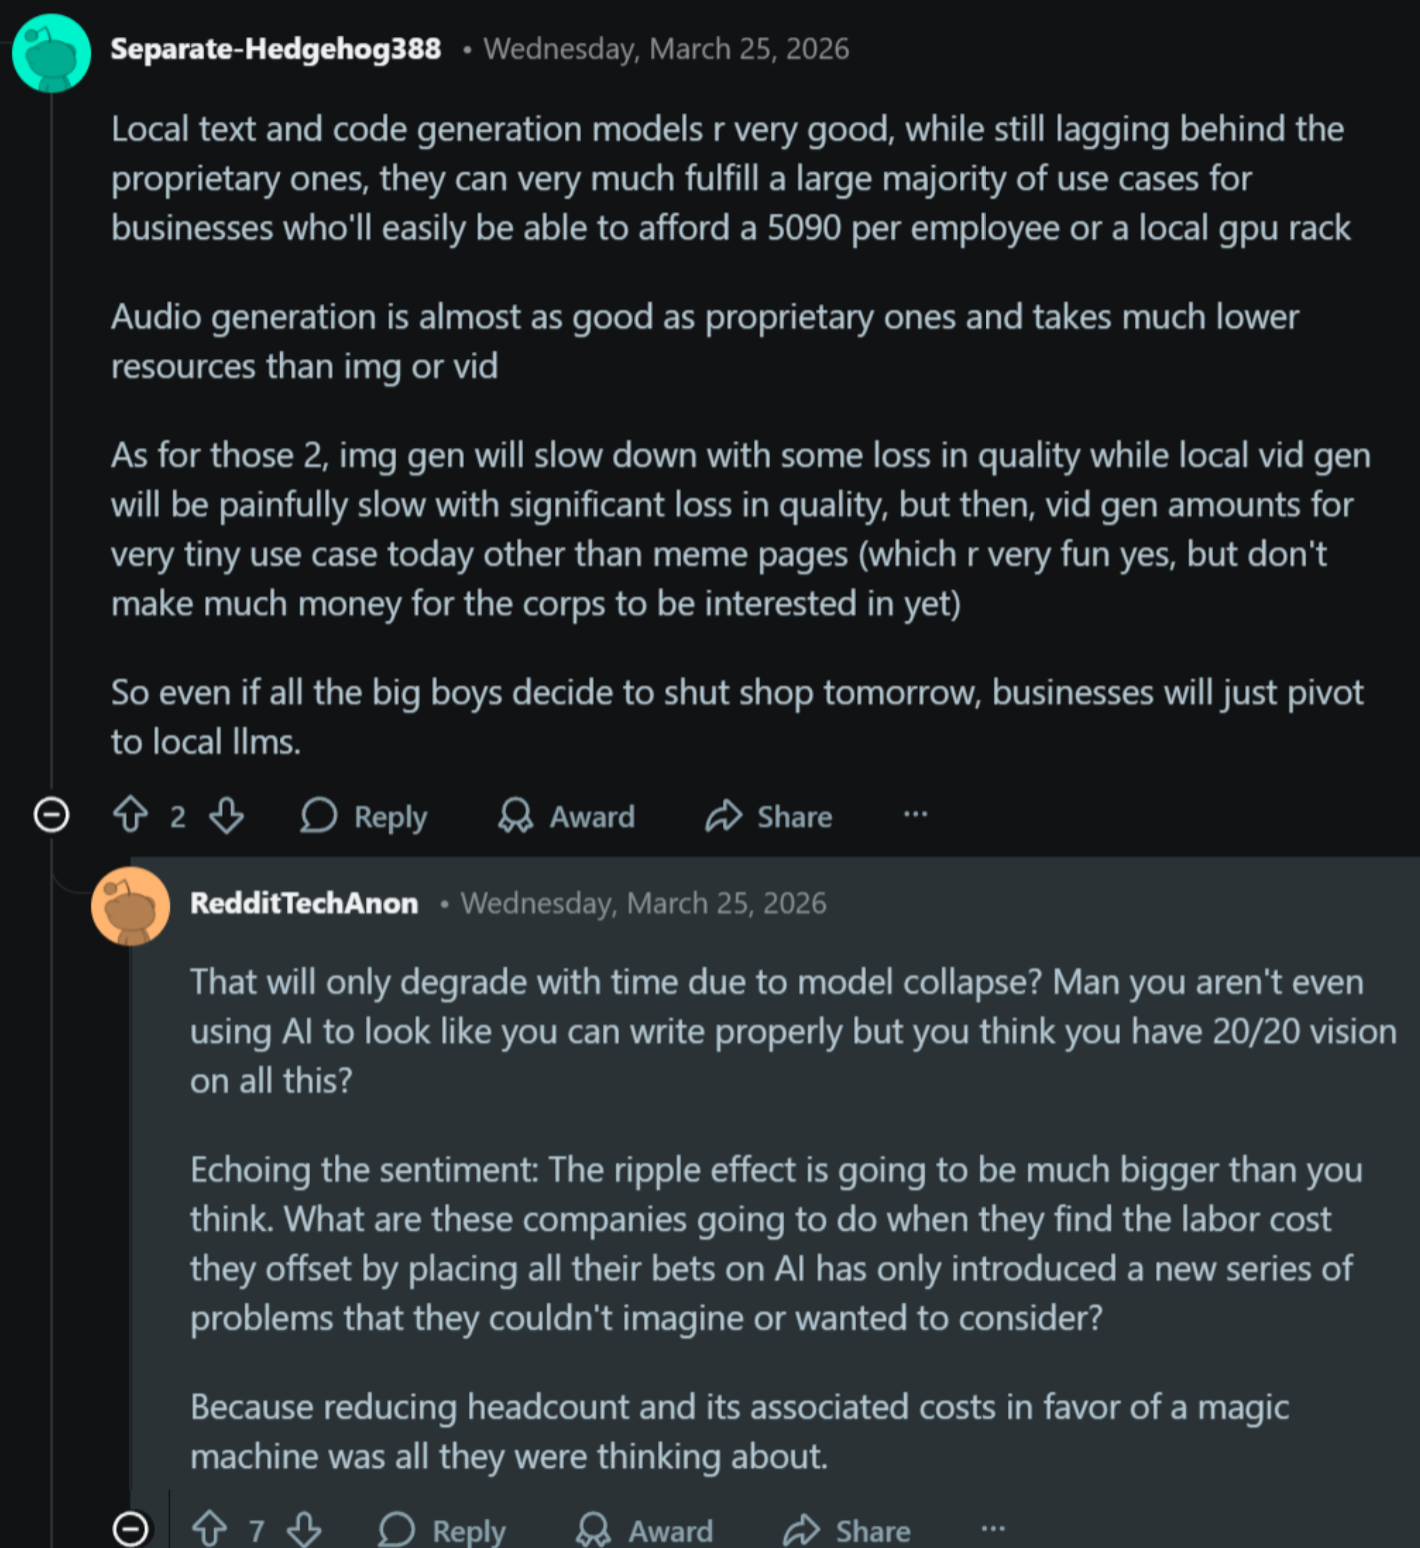Click the first comment's date timestamp
Screen dimensions: 1420x1548
[666, 49]
